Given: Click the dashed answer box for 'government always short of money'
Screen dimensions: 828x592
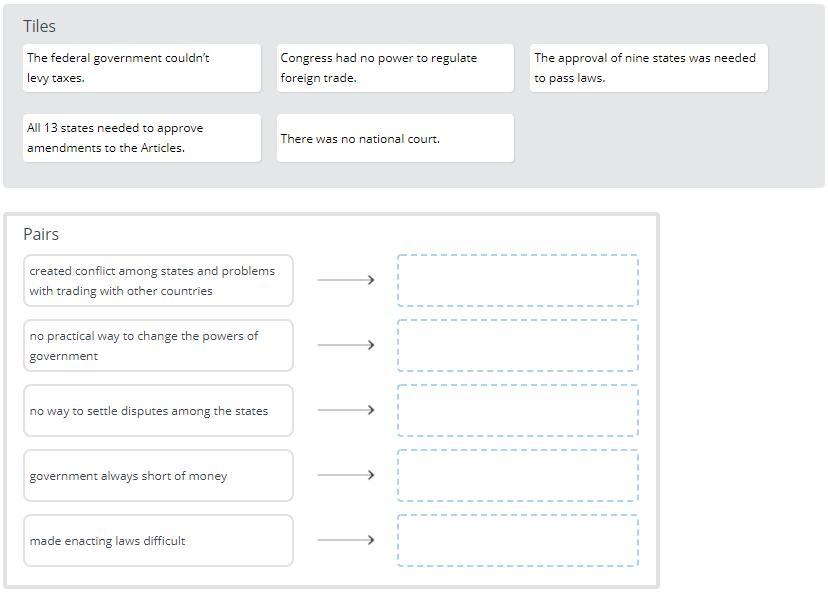Looking at the screenshot, I should [517, 475].
